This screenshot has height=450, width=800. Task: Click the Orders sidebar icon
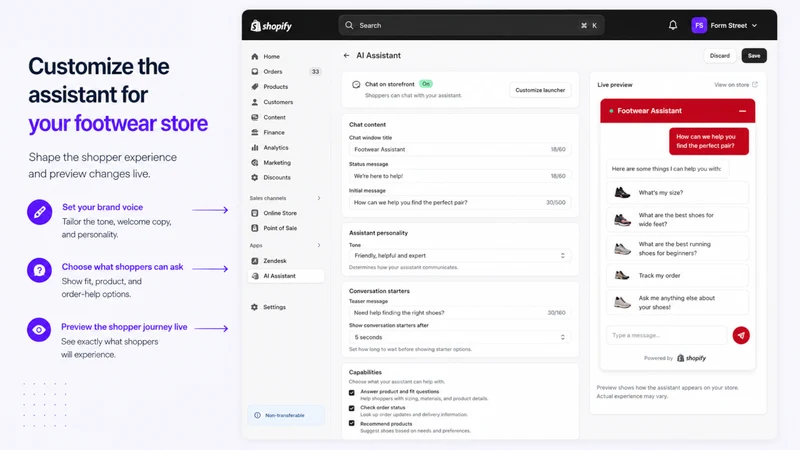pos(255,71)
